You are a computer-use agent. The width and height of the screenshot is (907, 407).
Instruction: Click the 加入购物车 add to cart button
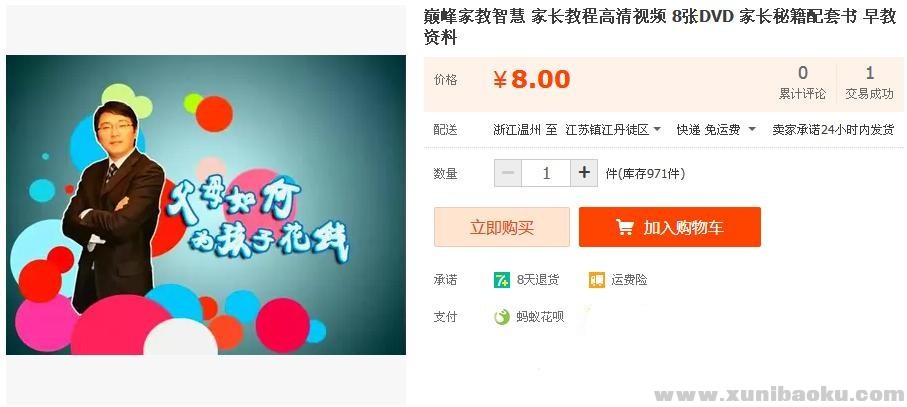point(670,227)
